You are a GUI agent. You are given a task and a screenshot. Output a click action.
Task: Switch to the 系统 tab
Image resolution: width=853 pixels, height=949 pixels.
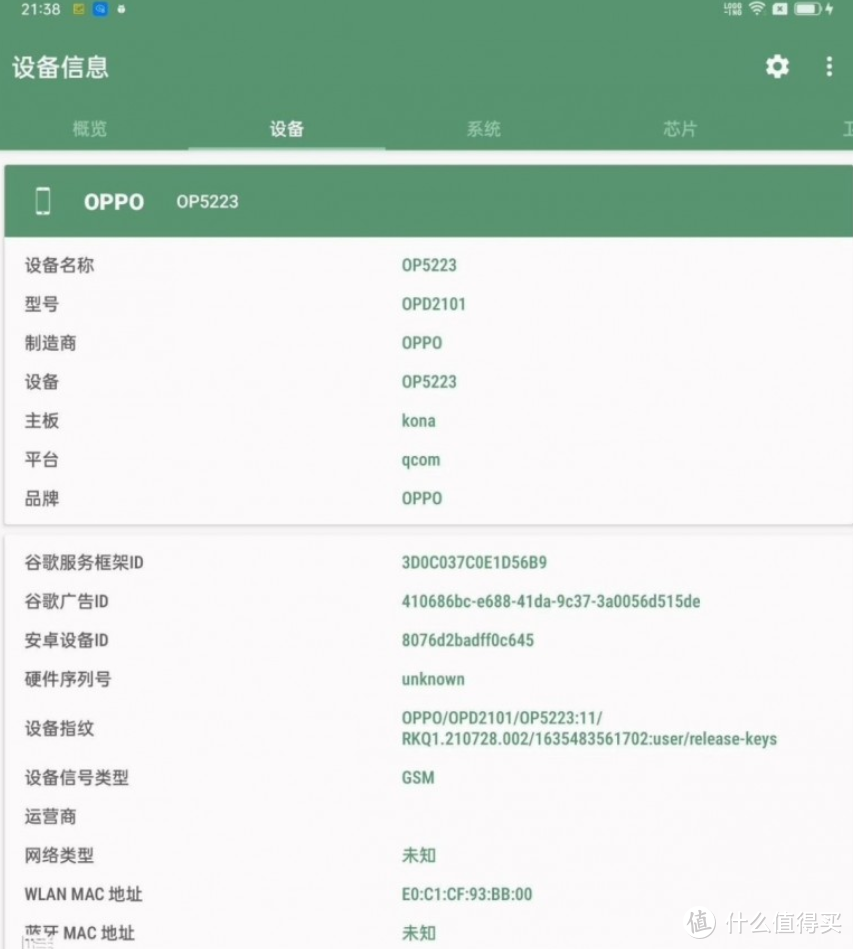tap(482, 128)
